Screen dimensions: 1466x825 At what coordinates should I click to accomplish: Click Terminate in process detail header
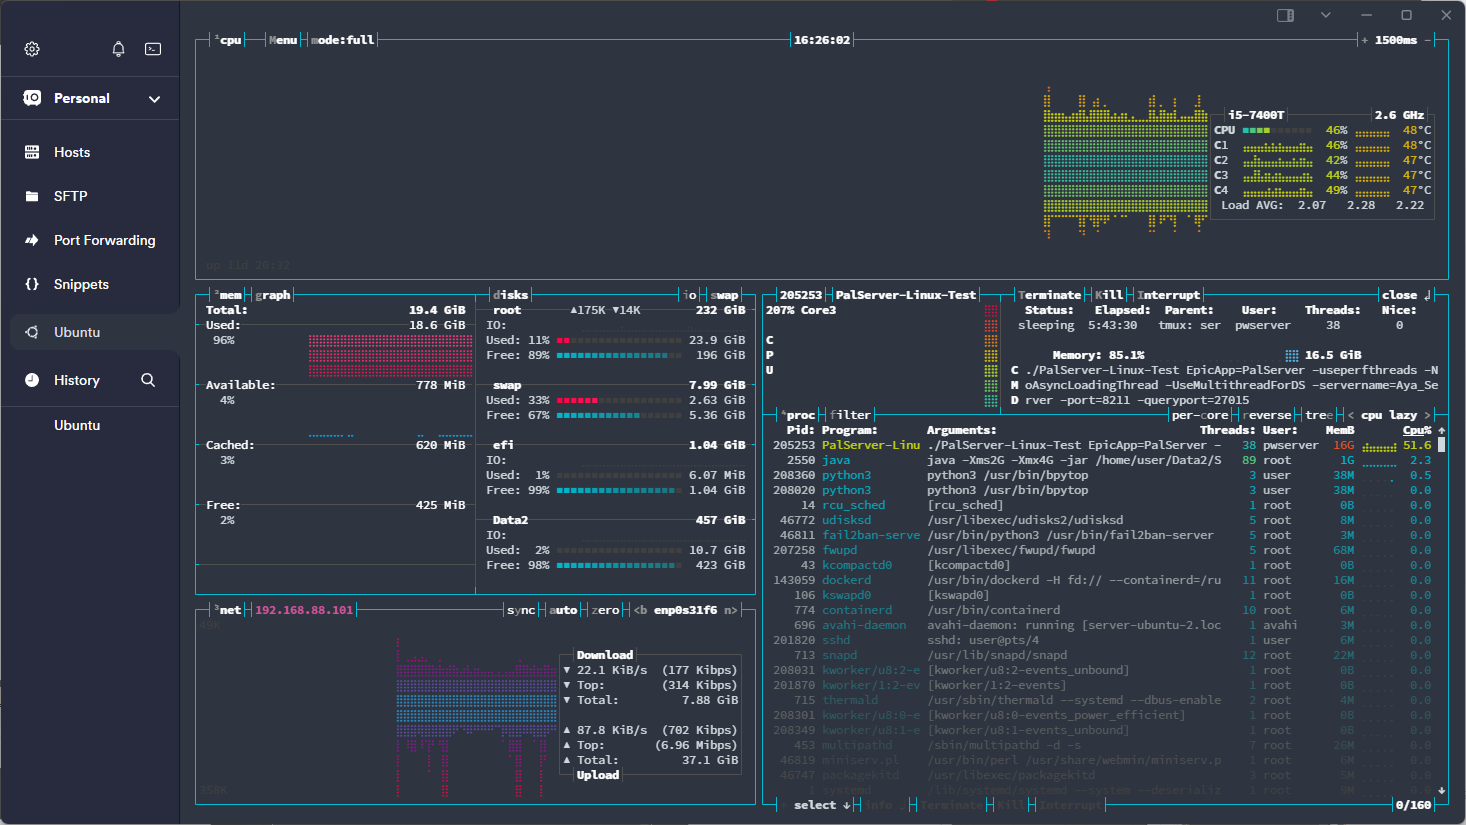[1049, 295]
